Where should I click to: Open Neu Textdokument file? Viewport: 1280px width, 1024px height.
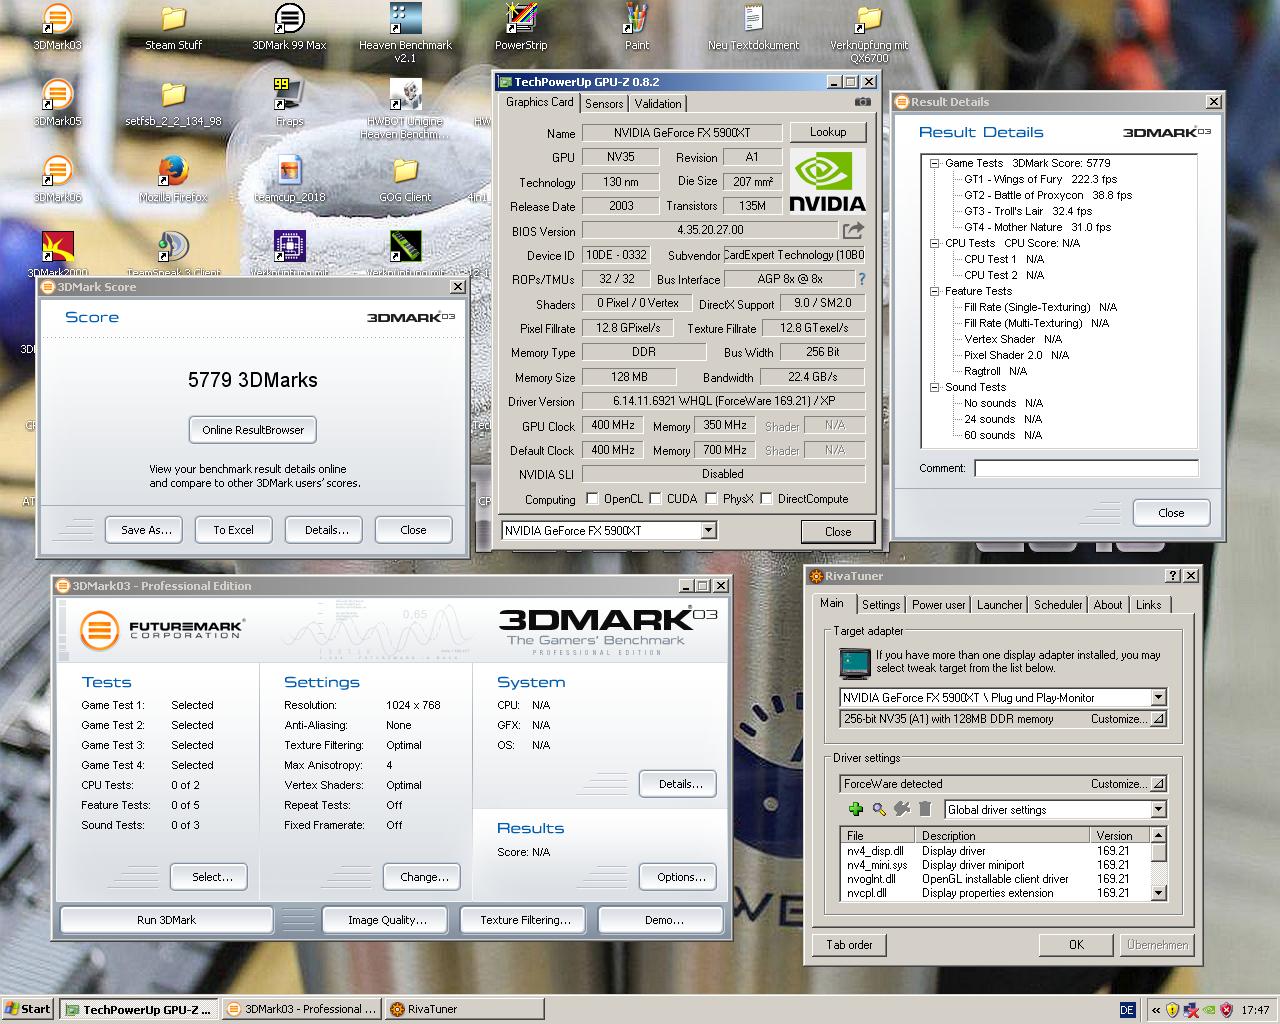pos(753,27)
